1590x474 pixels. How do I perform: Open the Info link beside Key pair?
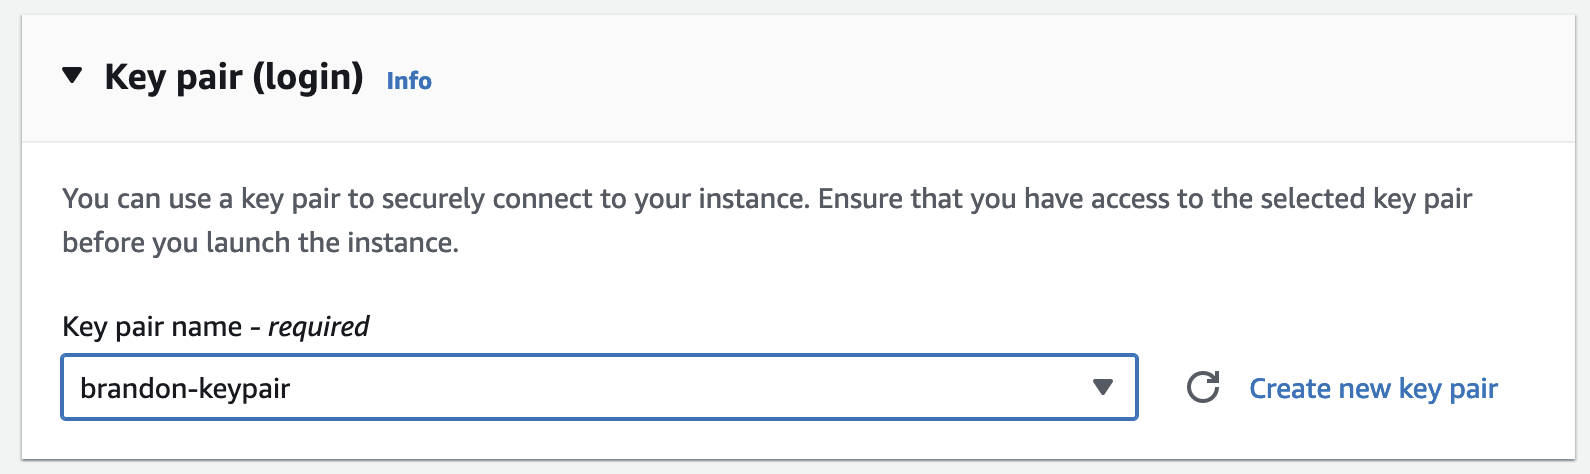[x=409, y=81]
